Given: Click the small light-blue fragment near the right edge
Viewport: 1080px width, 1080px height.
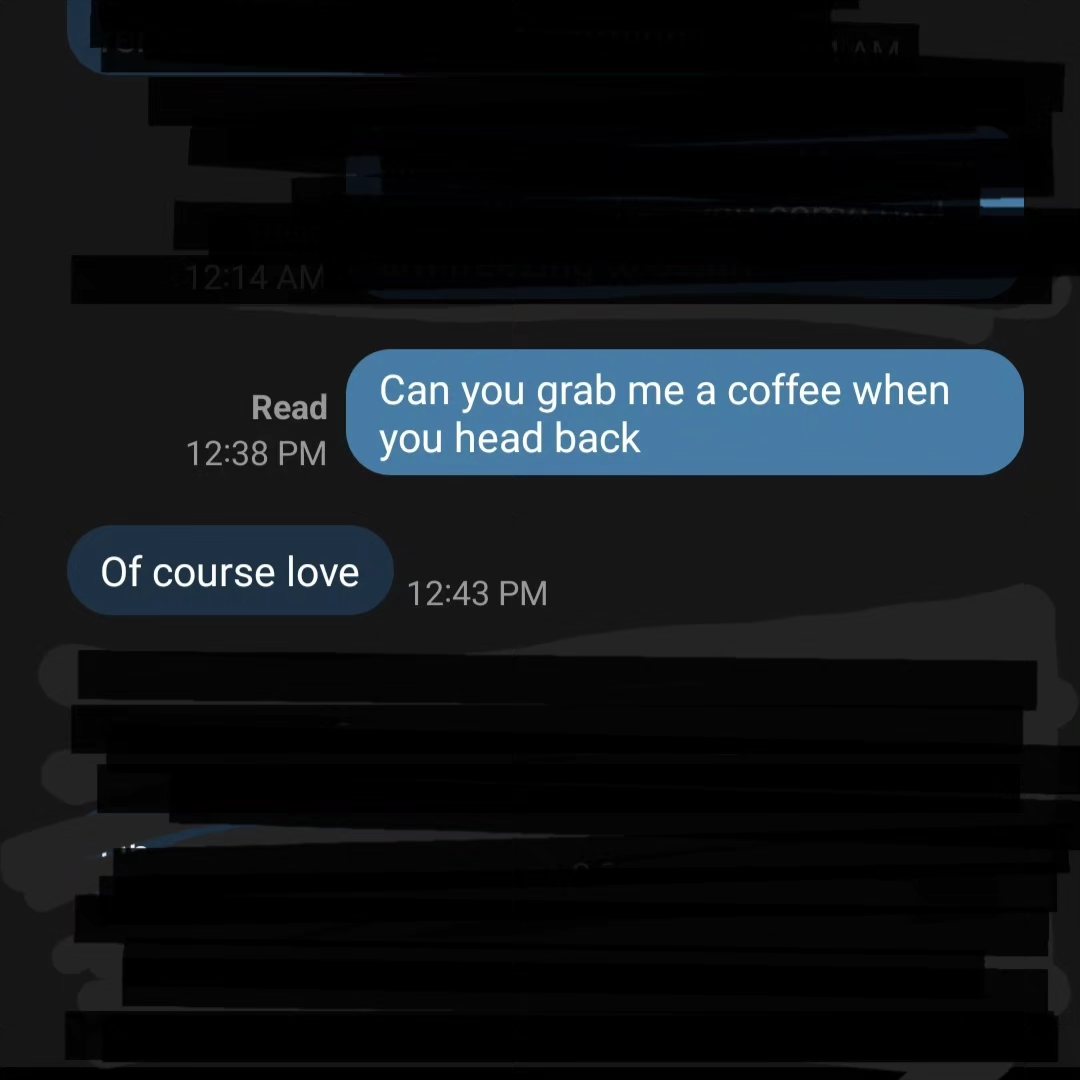Looking at the screenshot, I should (x=1001, y=202).
